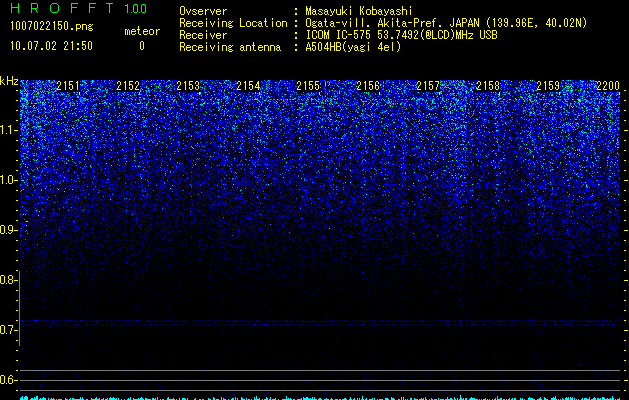629x400 pixels.
Task: Click the kHz axis unit label
Action: 9,81
